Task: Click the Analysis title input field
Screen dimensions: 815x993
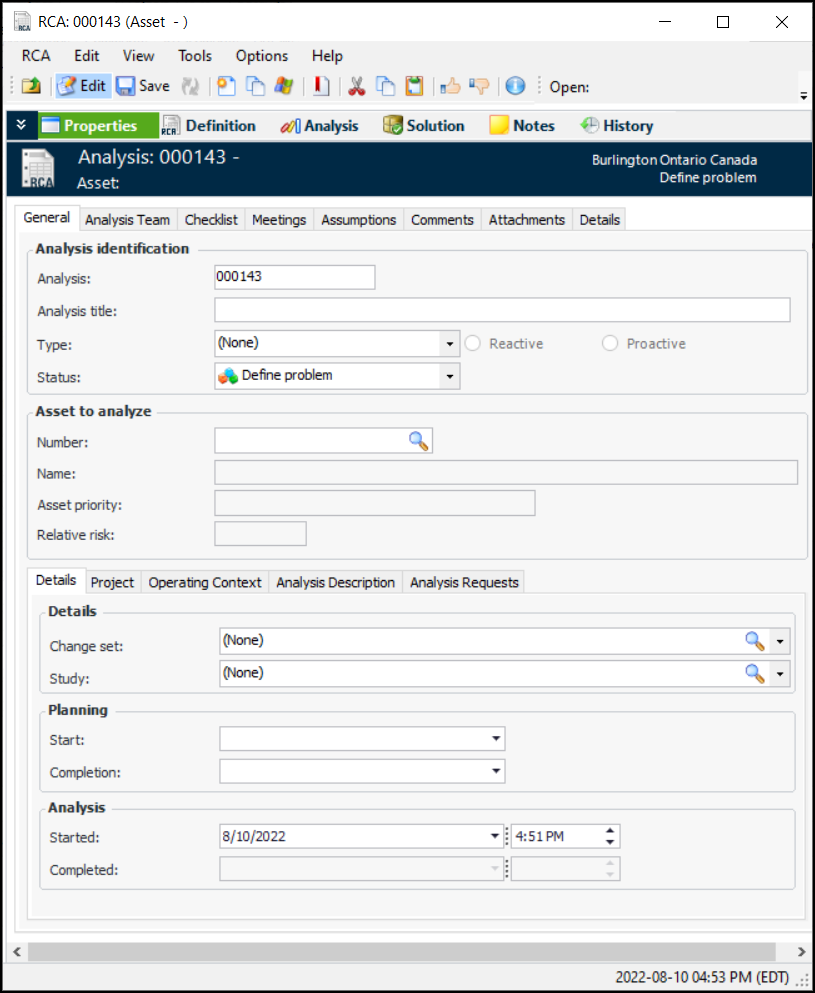Action: 502,310
